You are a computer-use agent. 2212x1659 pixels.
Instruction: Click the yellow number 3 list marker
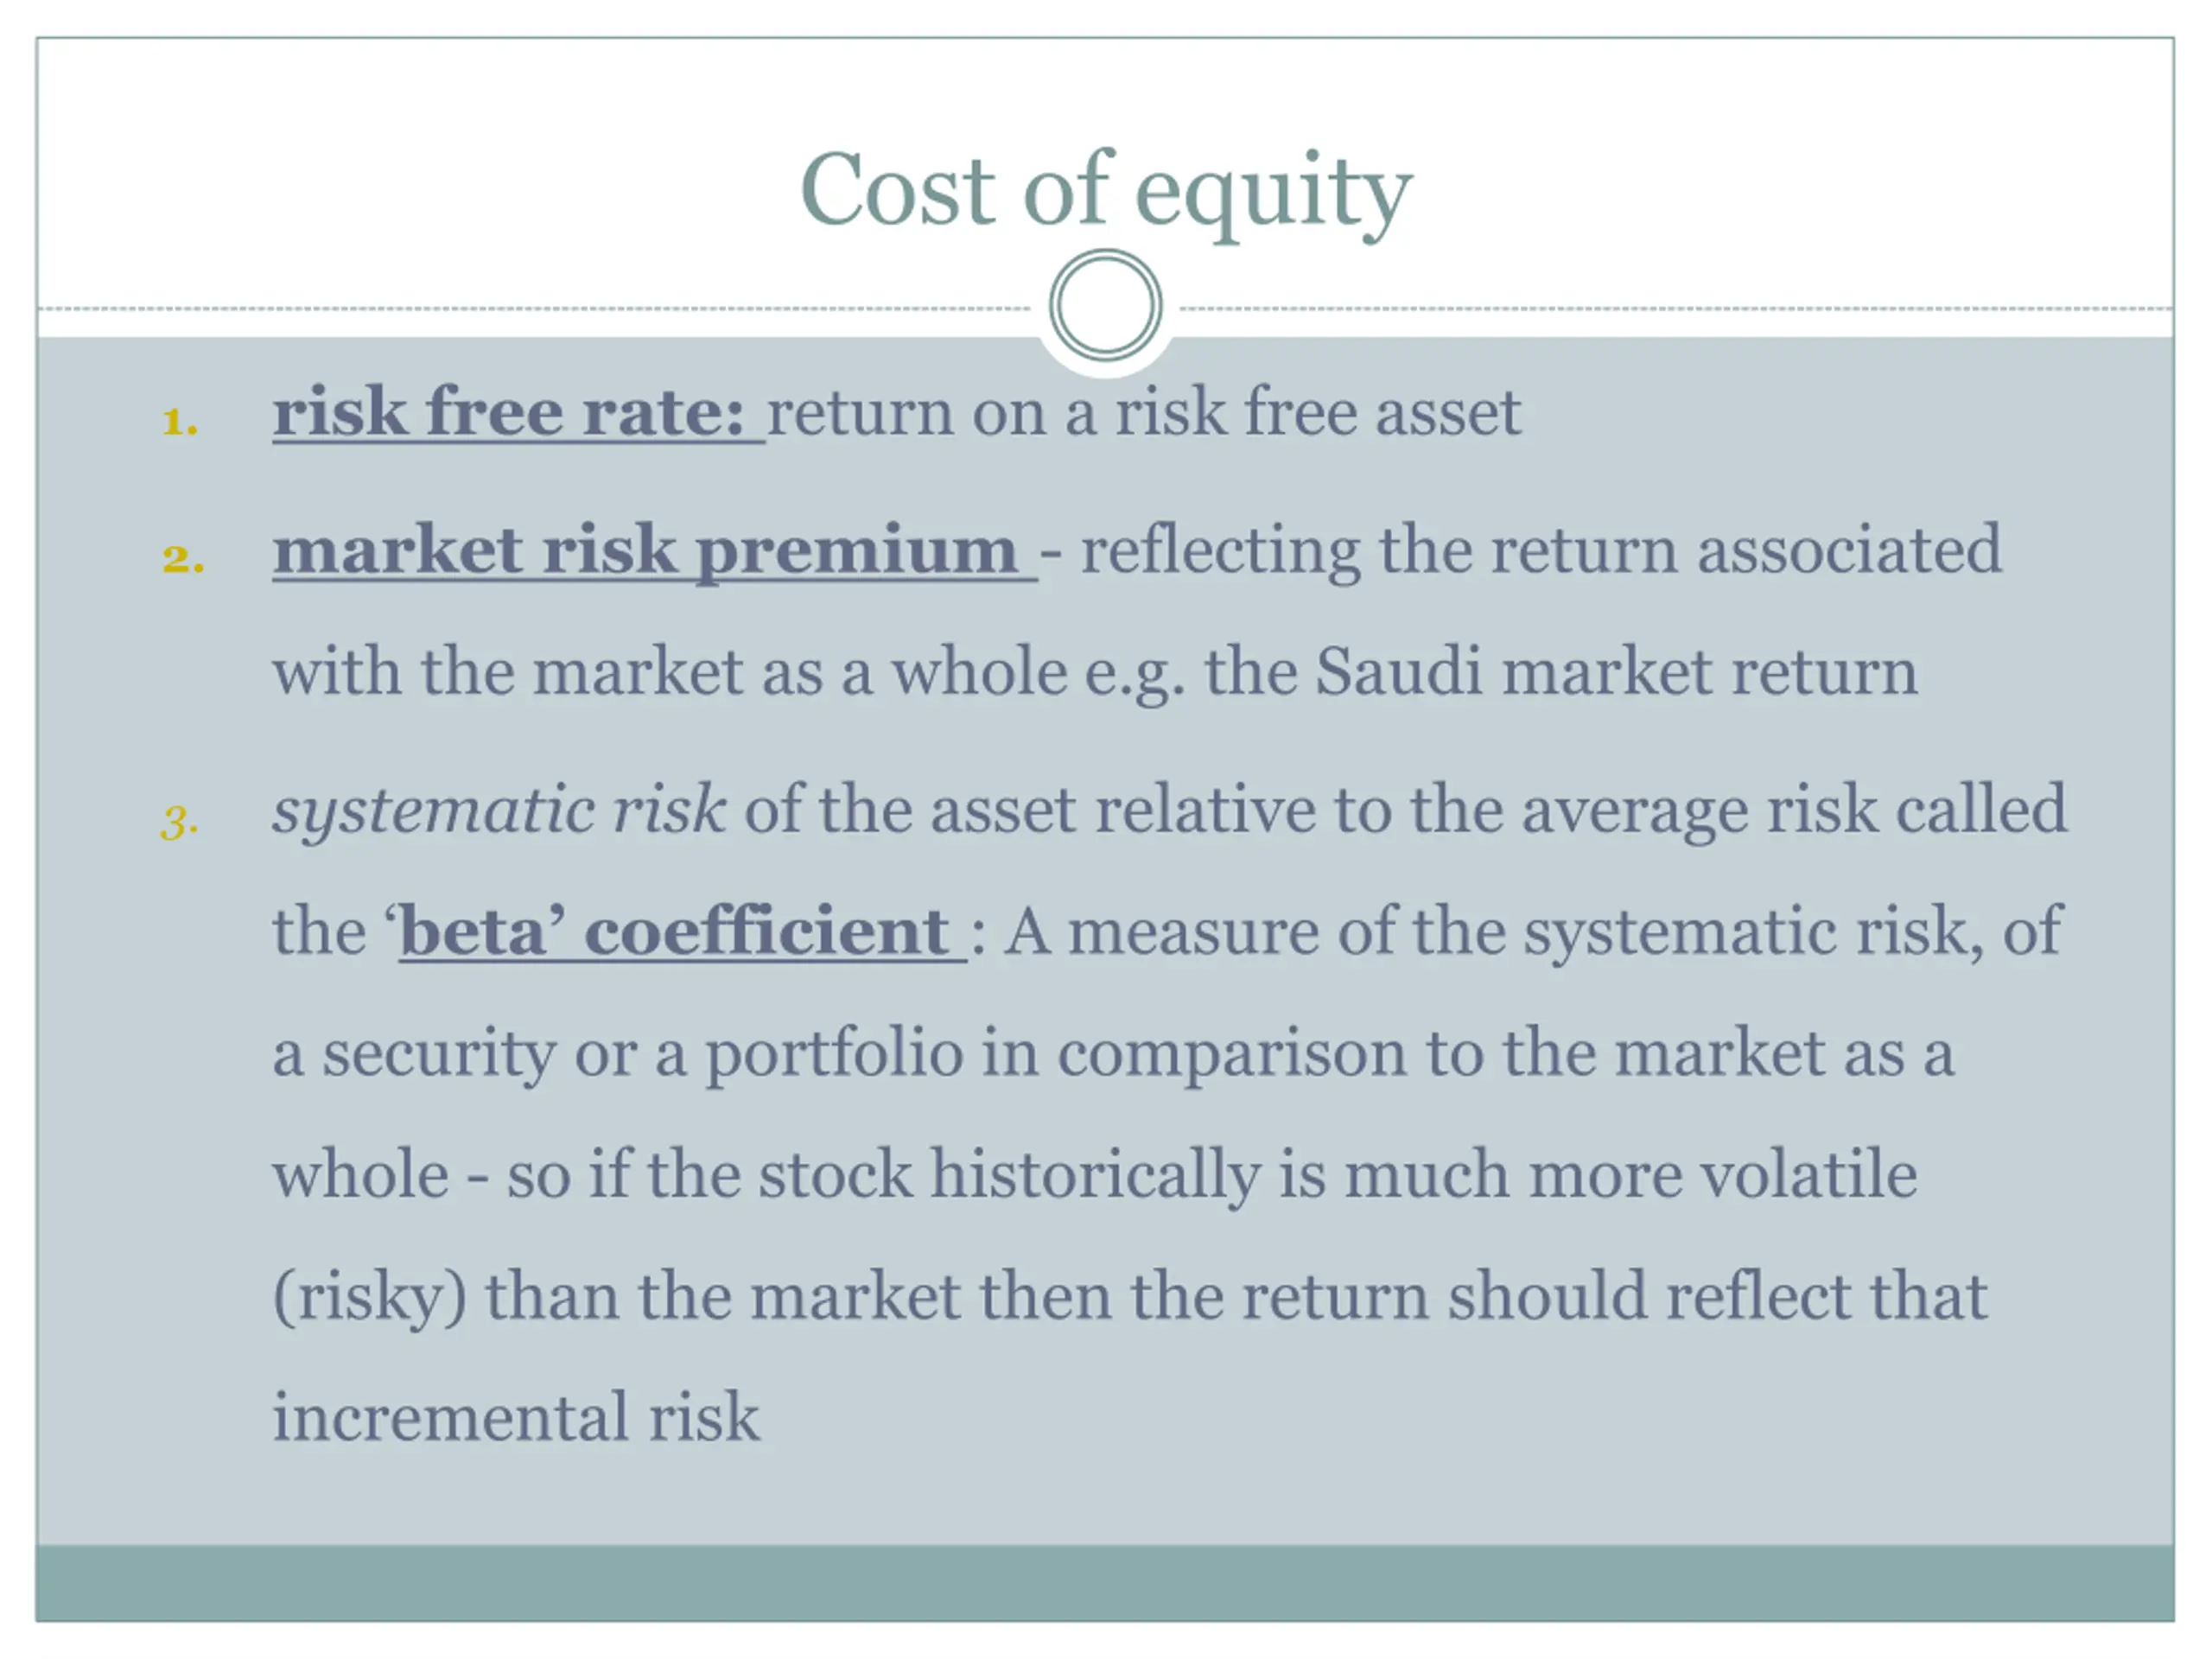(180, 822)
